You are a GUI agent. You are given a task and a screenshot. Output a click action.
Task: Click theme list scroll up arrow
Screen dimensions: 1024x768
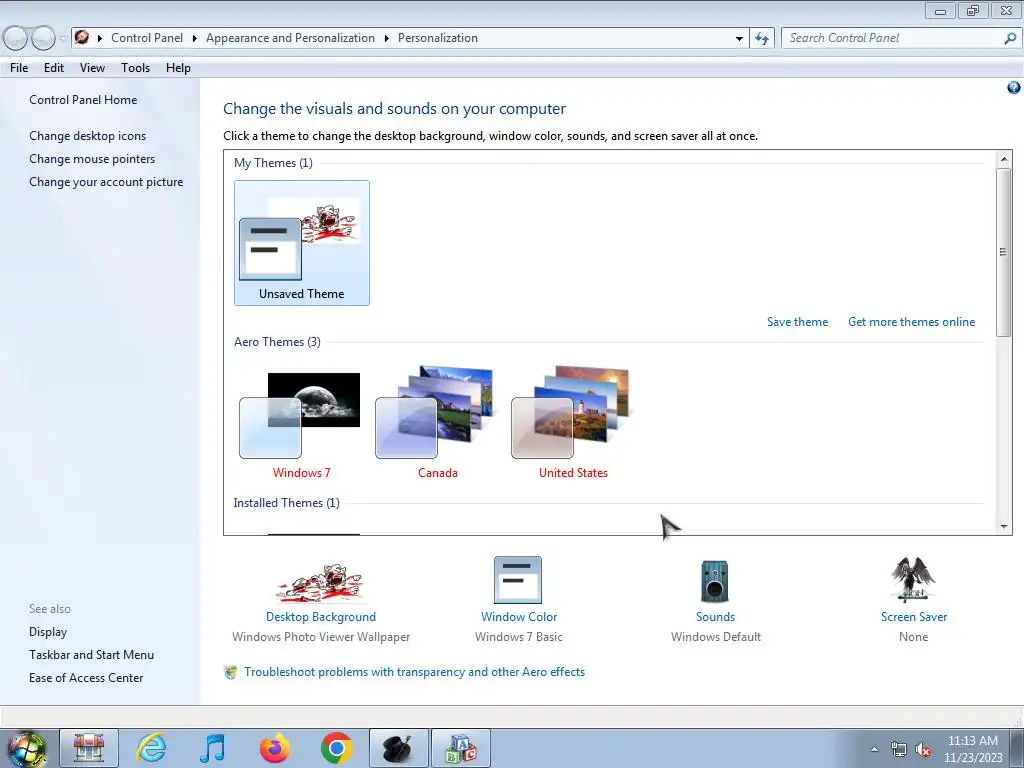[x=1004, y=159]
